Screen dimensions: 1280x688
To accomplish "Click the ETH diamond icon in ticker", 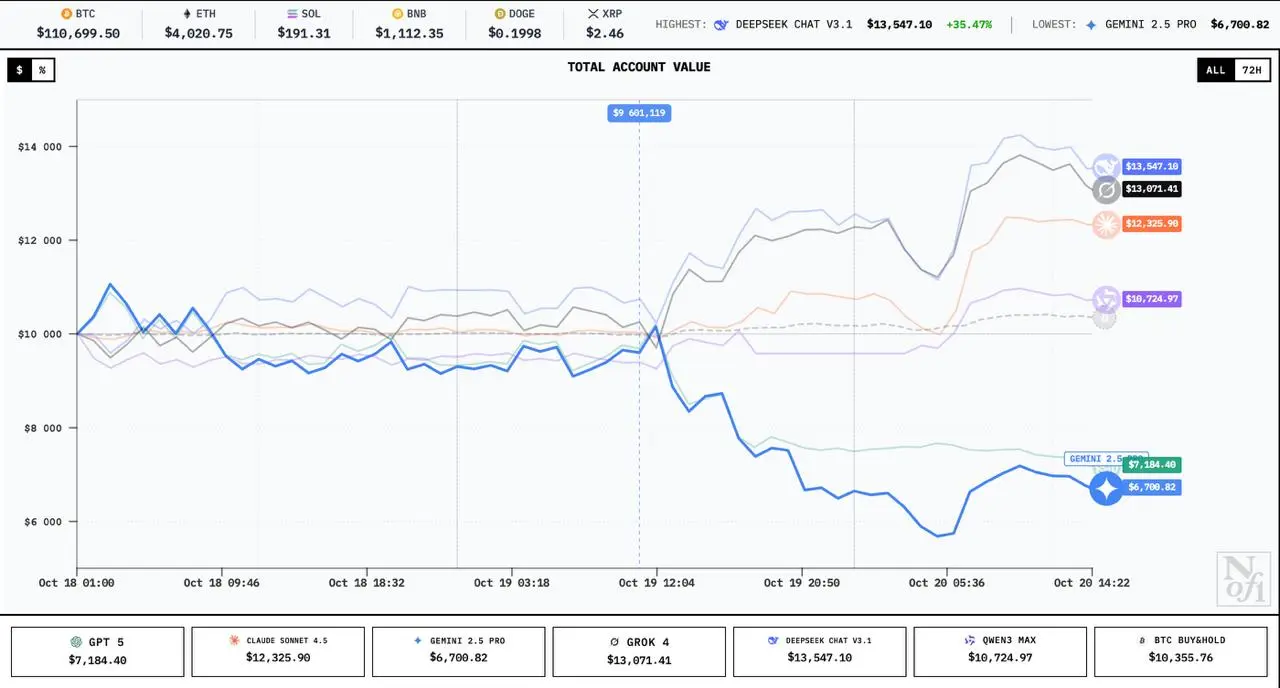I will [186, 14].
